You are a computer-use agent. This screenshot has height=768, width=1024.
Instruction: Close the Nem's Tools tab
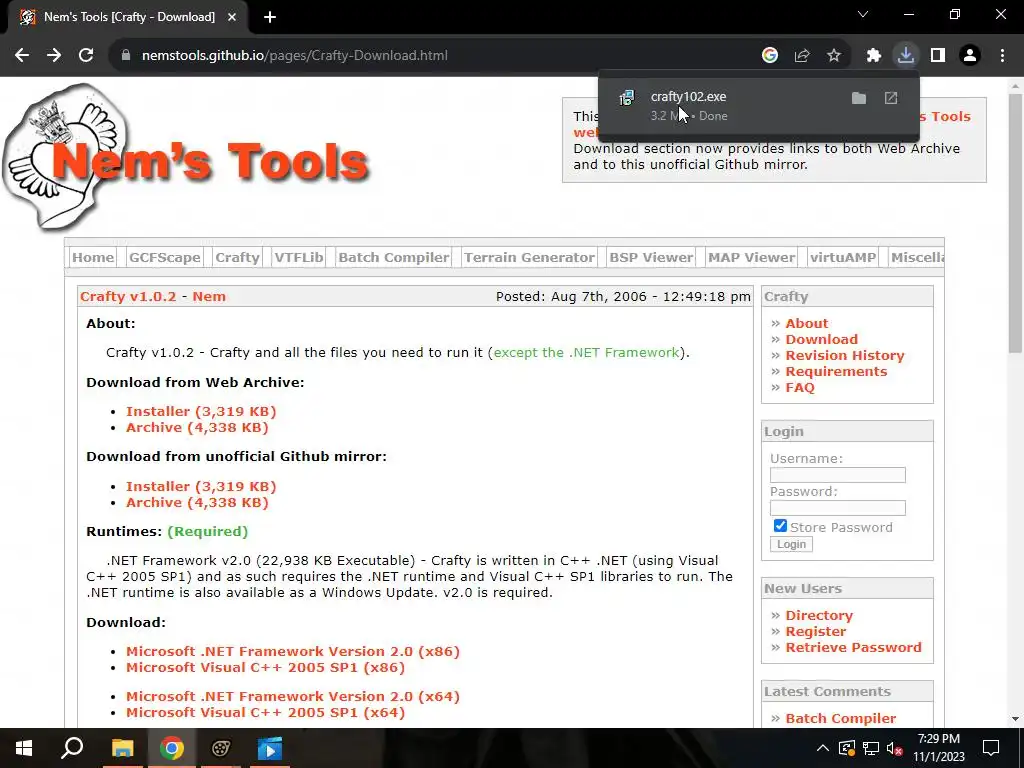[x=232, y=17]
